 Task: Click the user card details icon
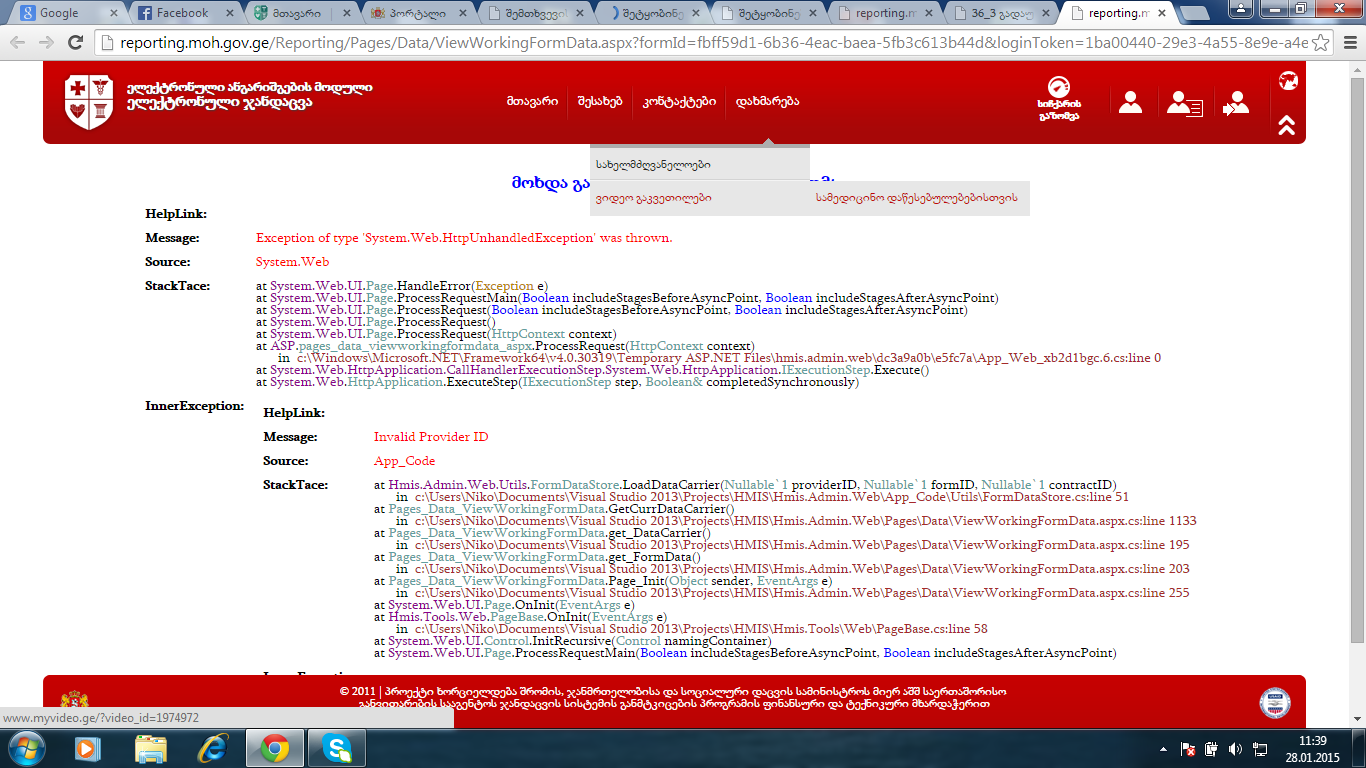pos(1185,103)
